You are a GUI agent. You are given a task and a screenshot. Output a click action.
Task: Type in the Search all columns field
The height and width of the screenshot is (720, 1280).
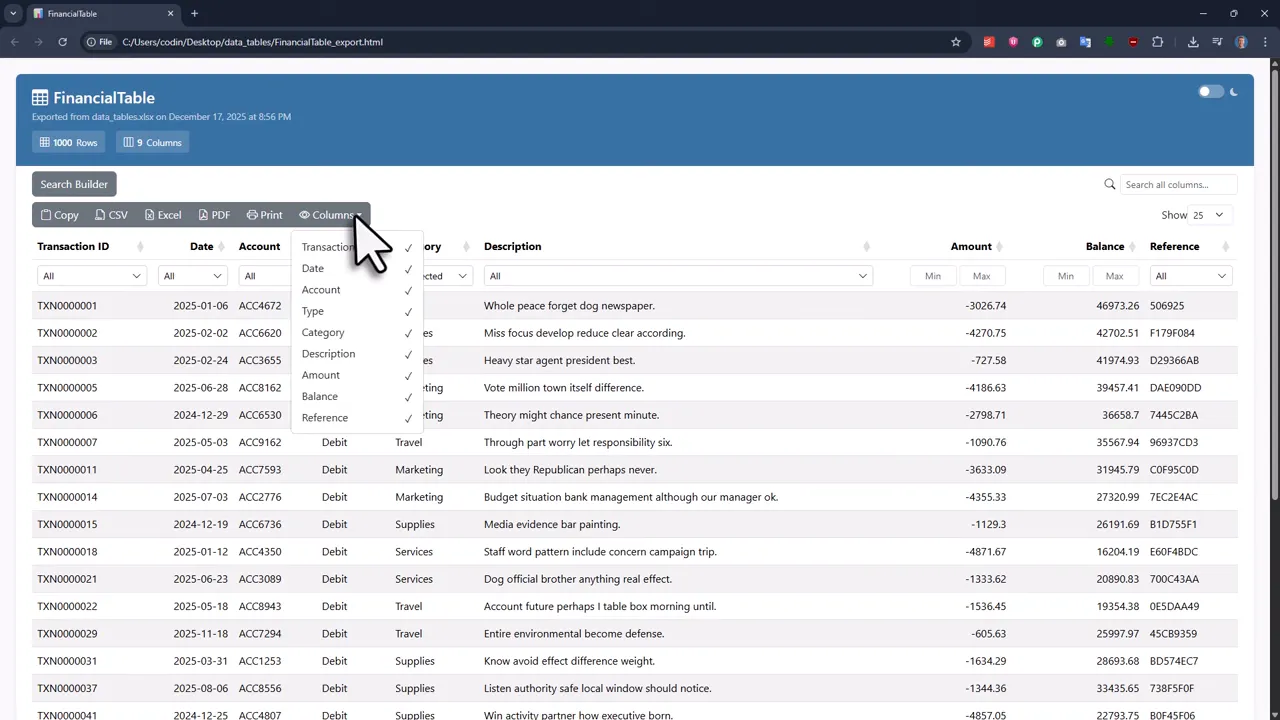1178,184
